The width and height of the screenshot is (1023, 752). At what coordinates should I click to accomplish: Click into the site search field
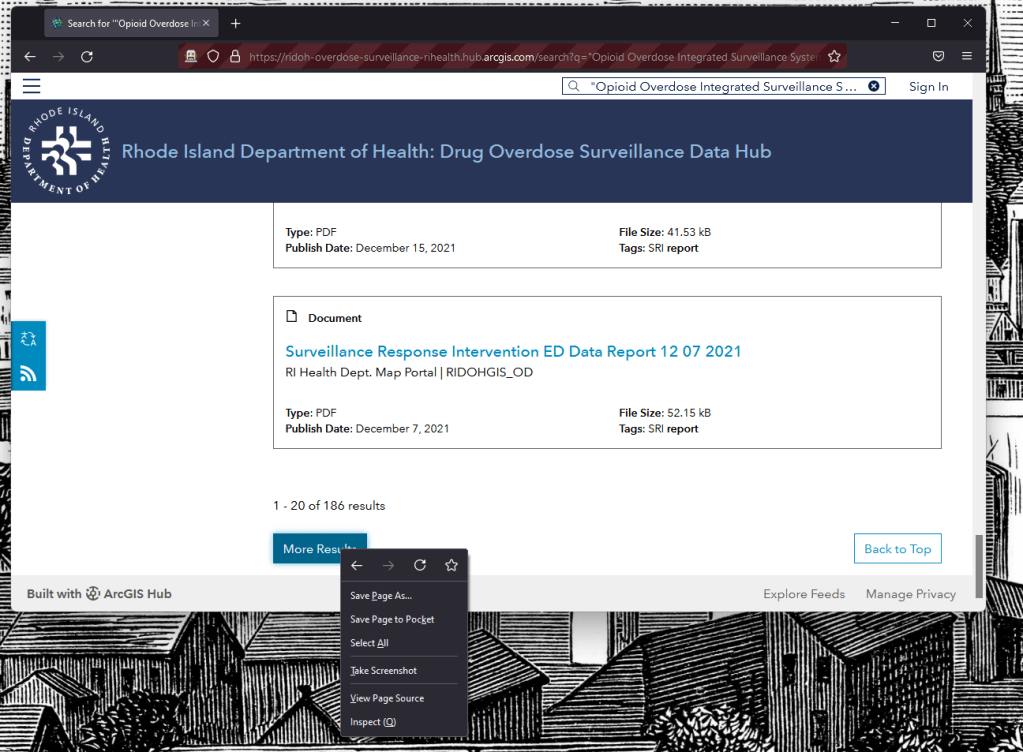tap(720, 87)
